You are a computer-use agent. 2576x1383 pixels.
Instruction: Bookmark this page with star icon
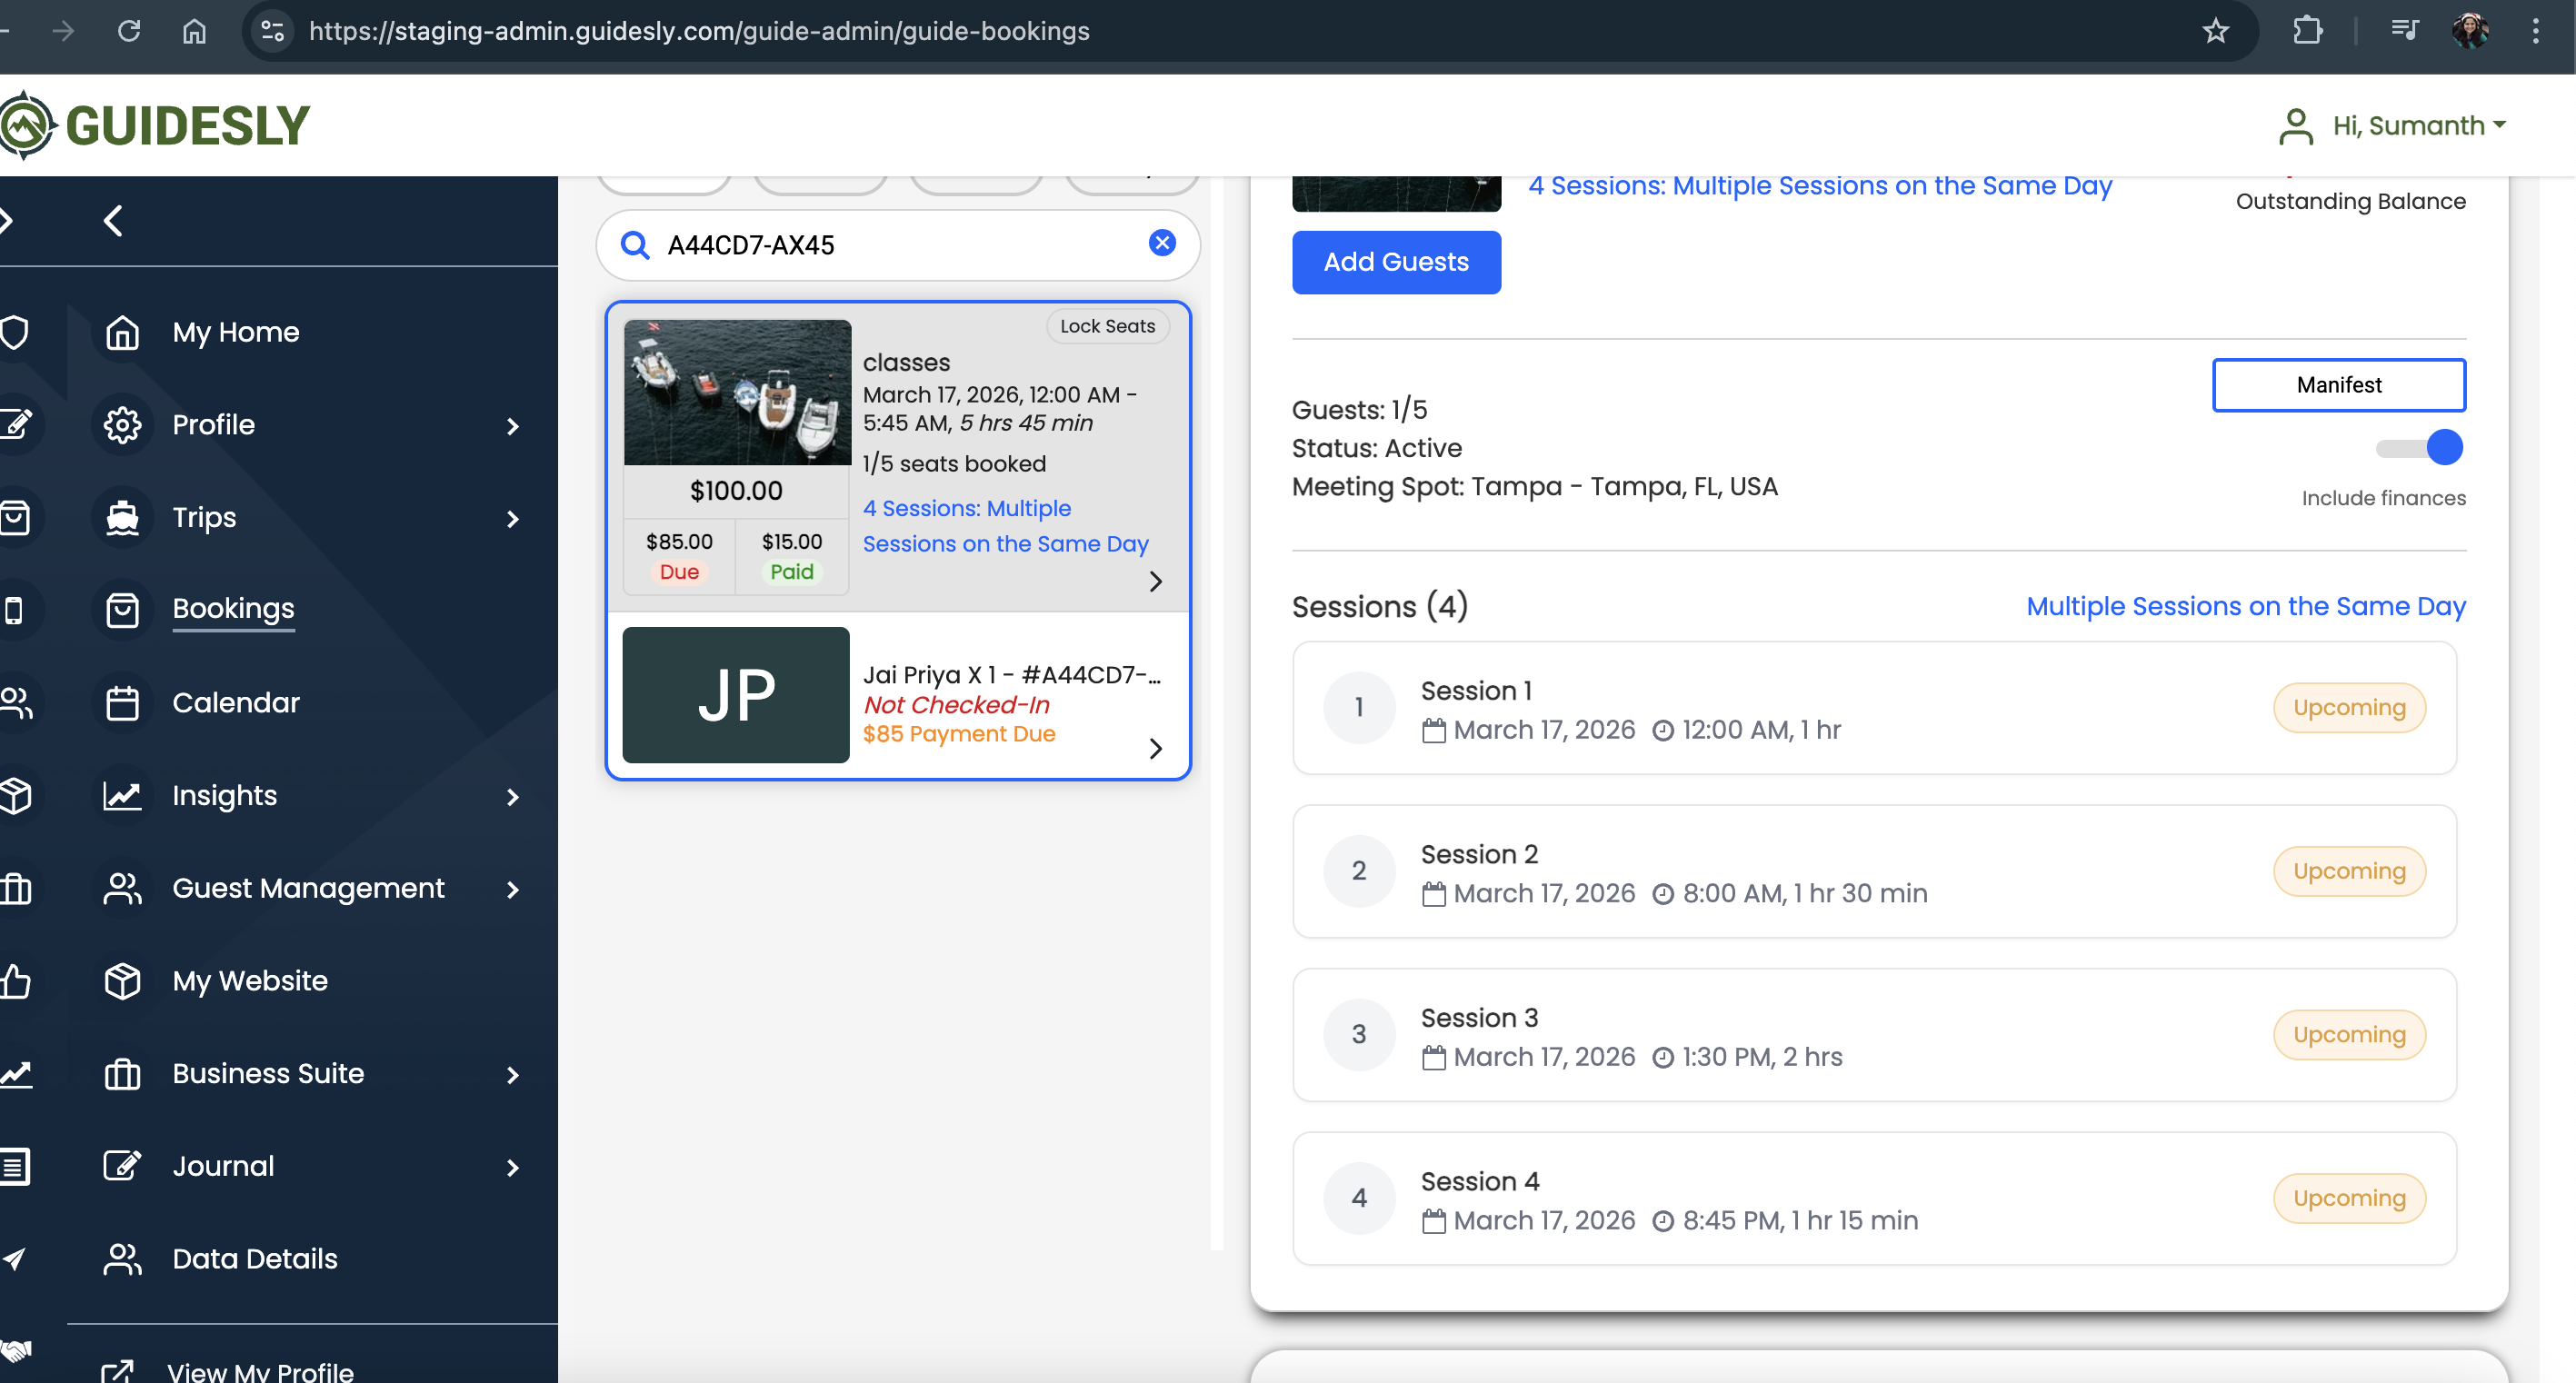[x=2215, y=31]
